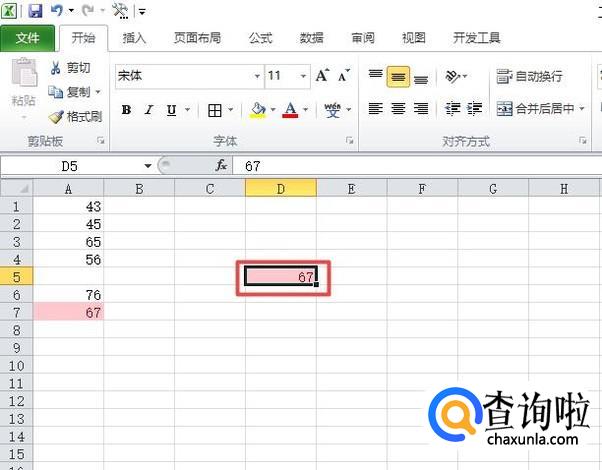Open the Clipboard (剪贴板) dialog launcher
Image resolution: width=602 pixels, height=470 pixels.
101,141
